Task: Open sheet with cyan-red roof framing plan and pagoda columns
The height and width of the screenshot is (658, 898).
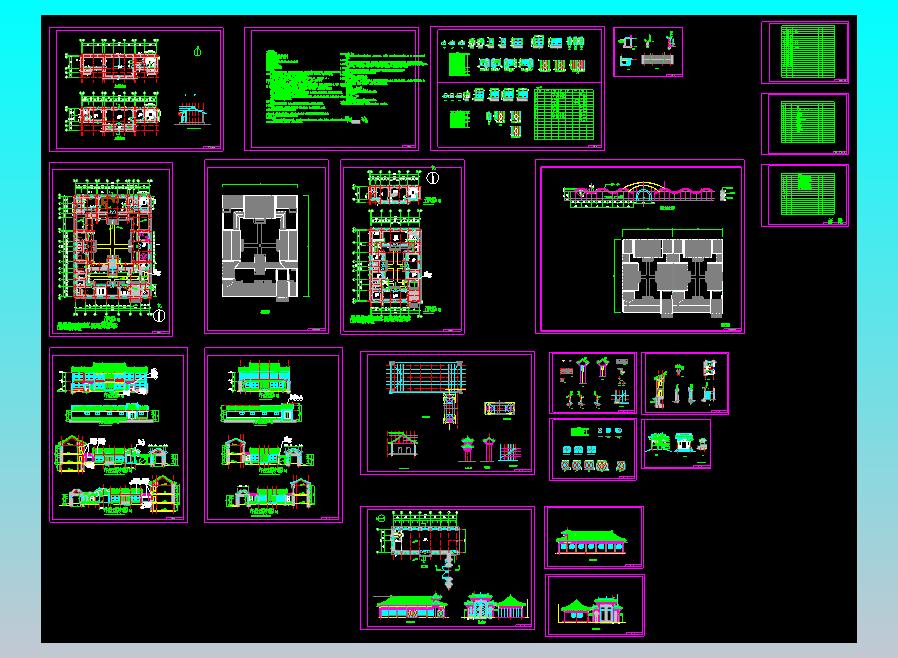Action: coord(447,413)
